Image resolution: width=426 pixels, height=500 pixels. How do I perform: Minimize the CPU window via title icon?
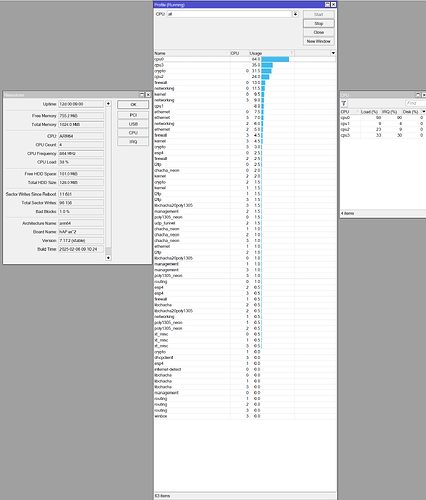(418, 95)
